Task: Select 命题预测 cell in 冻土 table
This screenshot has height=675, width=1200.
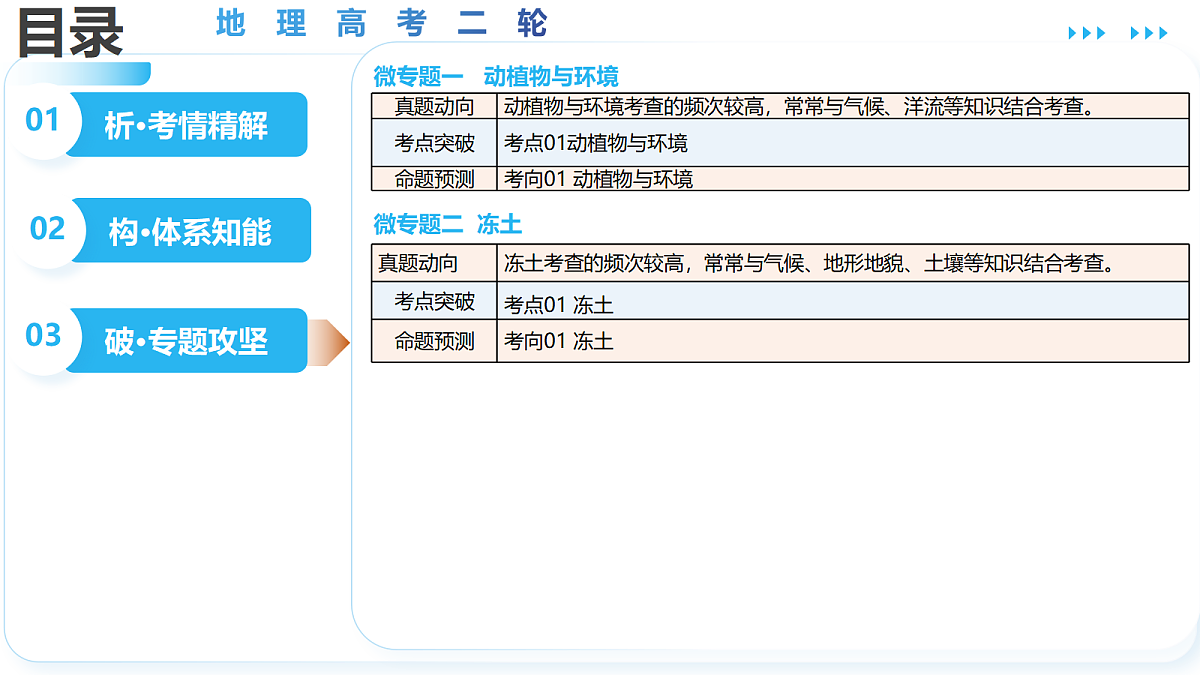Action: pos(434,341)
